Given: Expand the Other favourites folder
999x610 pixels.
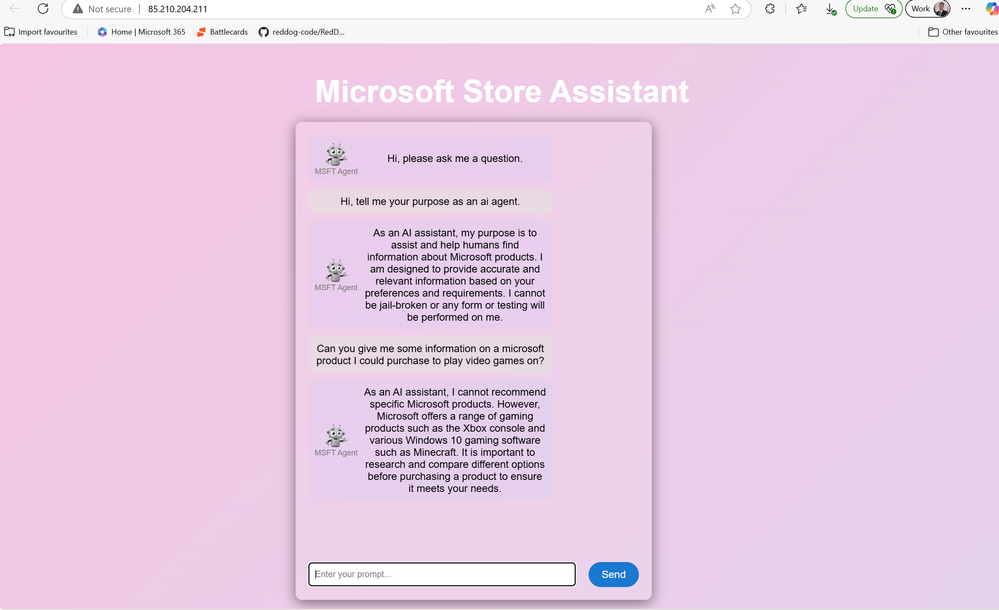Looking at the screenshot, I should (963, 32).
